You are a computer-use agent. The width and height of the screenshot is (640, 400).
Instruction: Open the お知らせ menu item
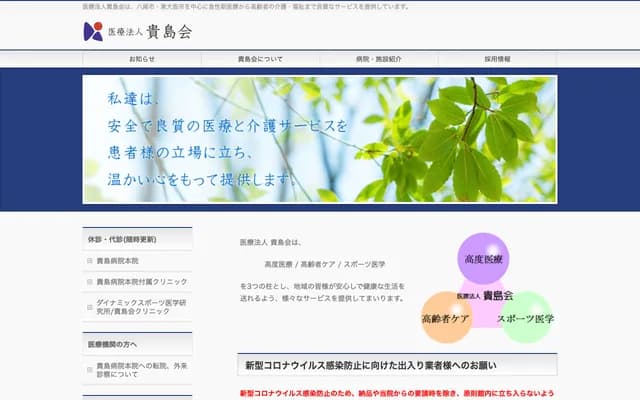pos(142,59)
